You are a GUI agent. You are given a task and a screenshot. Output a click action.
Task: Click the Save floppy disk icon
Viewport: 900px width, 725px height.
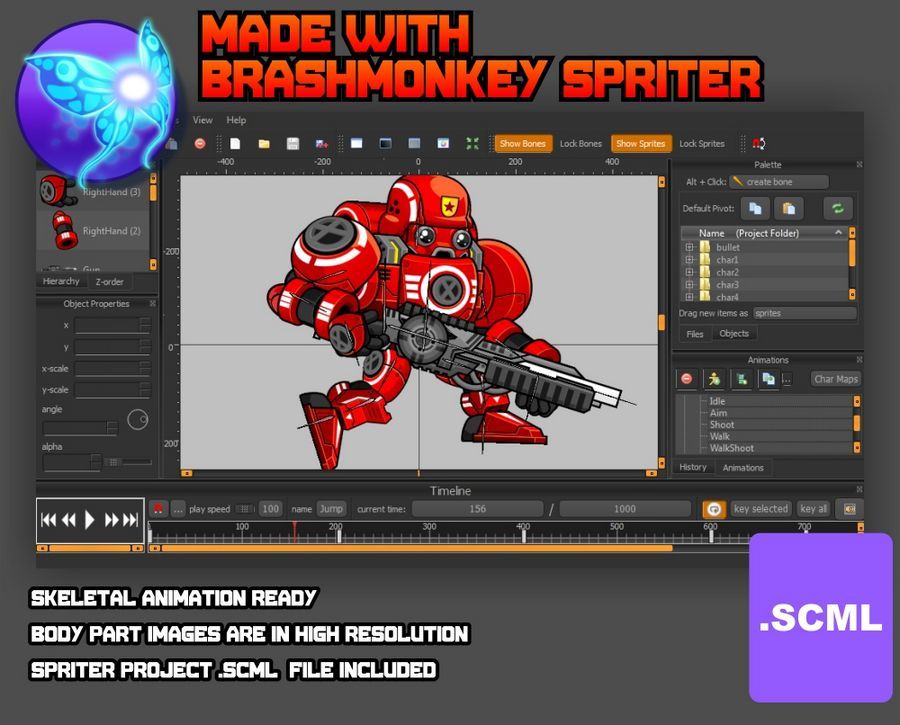coord(292,144)
